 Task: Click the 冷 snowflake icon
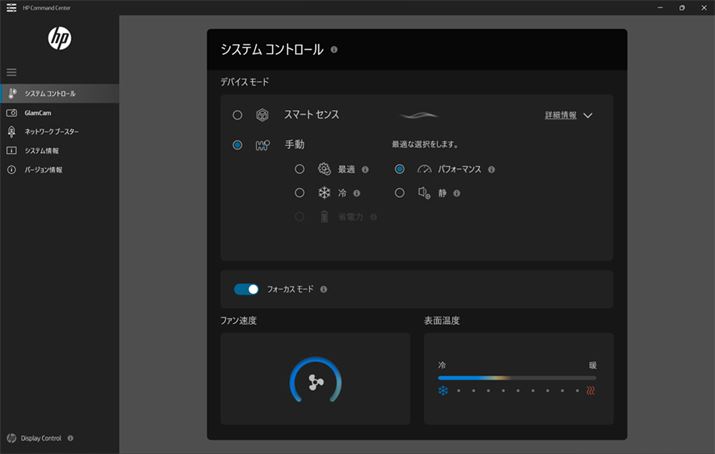click(x=324, y=193)
